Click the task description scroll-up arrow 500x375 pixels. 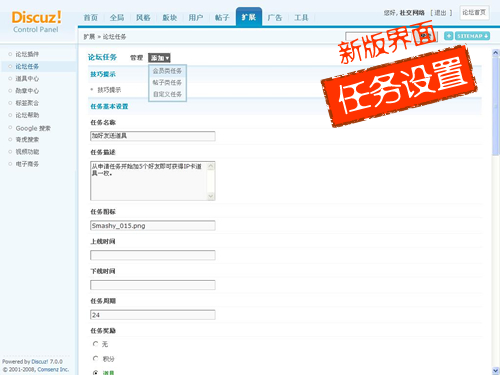(211, 166)
